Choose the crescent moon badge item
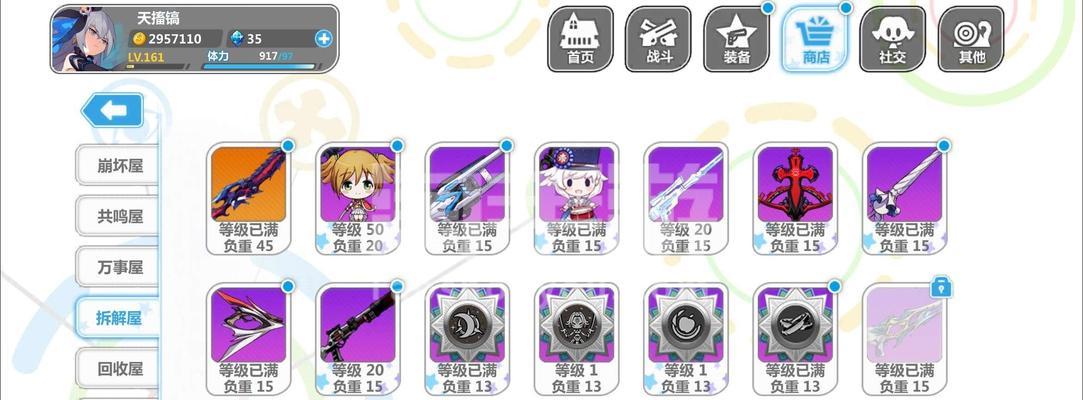Viewport: 1083px width, 400px height. pyautogui.click(x=467, y=339)
